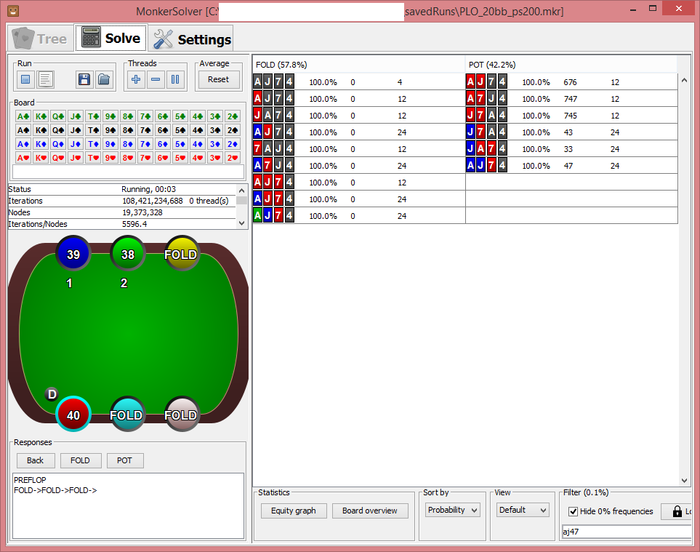Select POT hand row with value 745
This screenshot has width=700, height=552.
coord(571,116)
